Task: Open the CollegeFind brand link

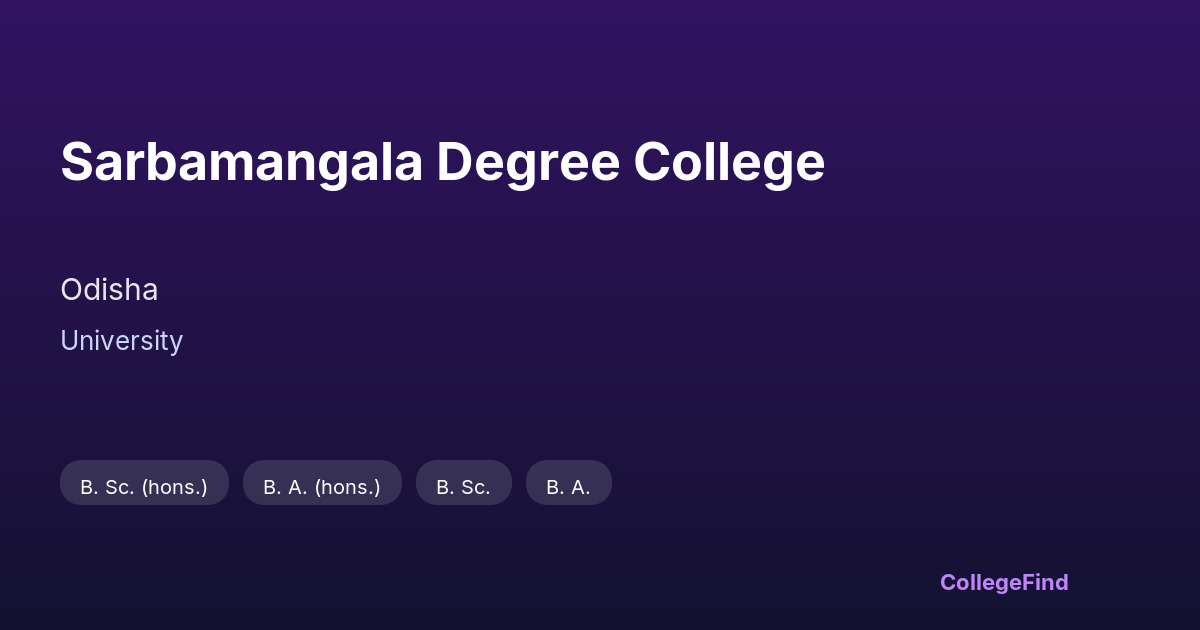Action: tap(1003, 582)
